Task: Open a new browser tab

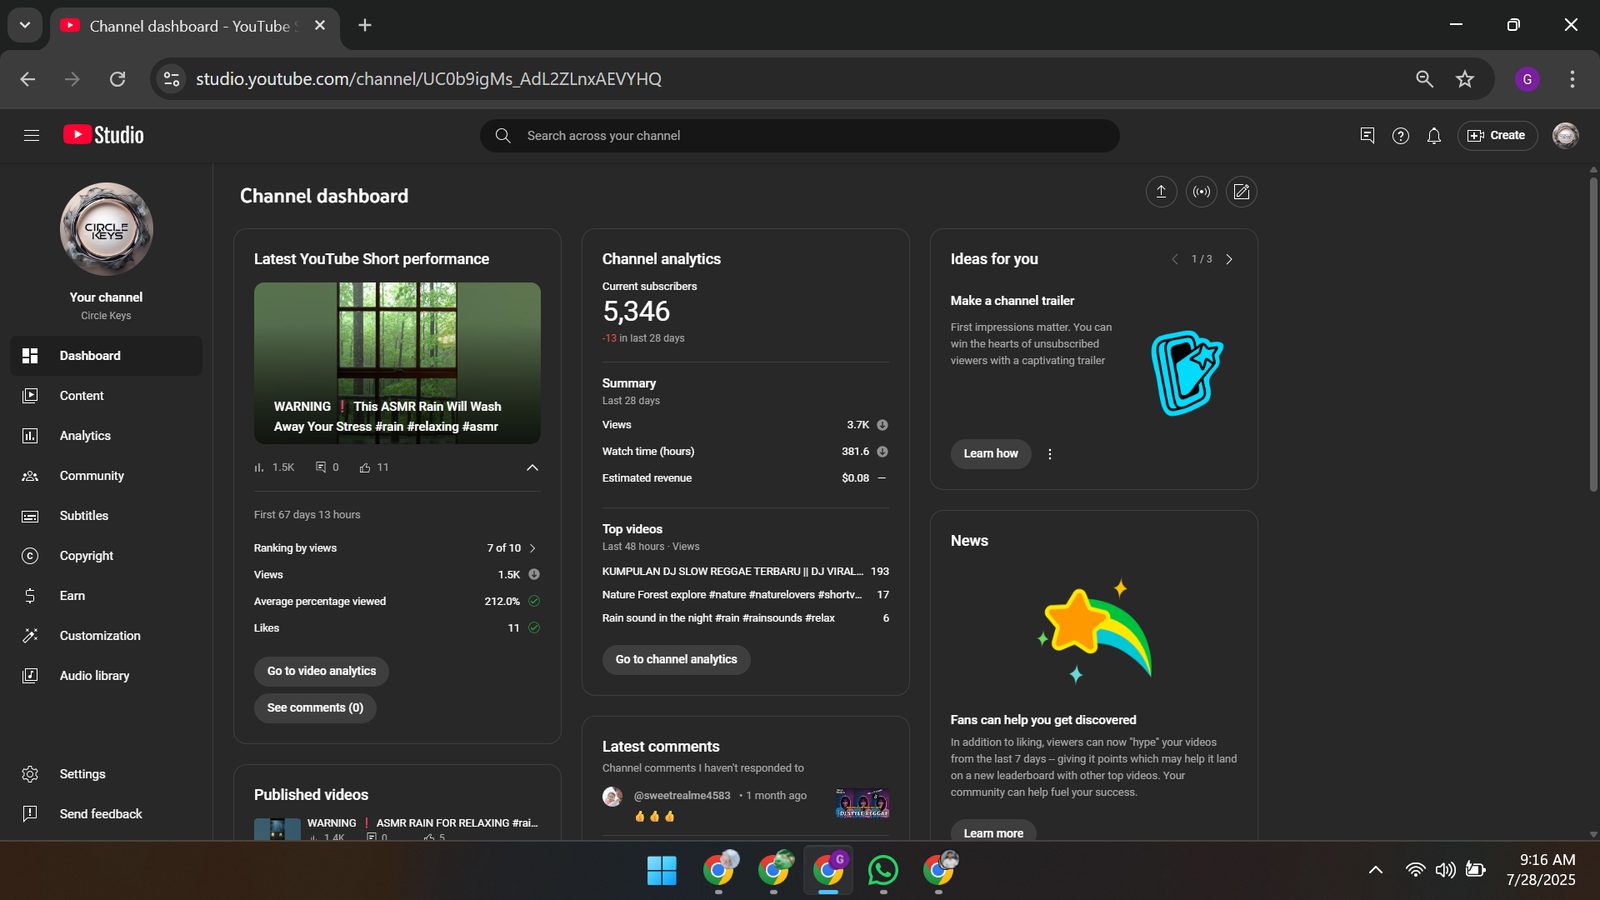Action: coord(365,25)
